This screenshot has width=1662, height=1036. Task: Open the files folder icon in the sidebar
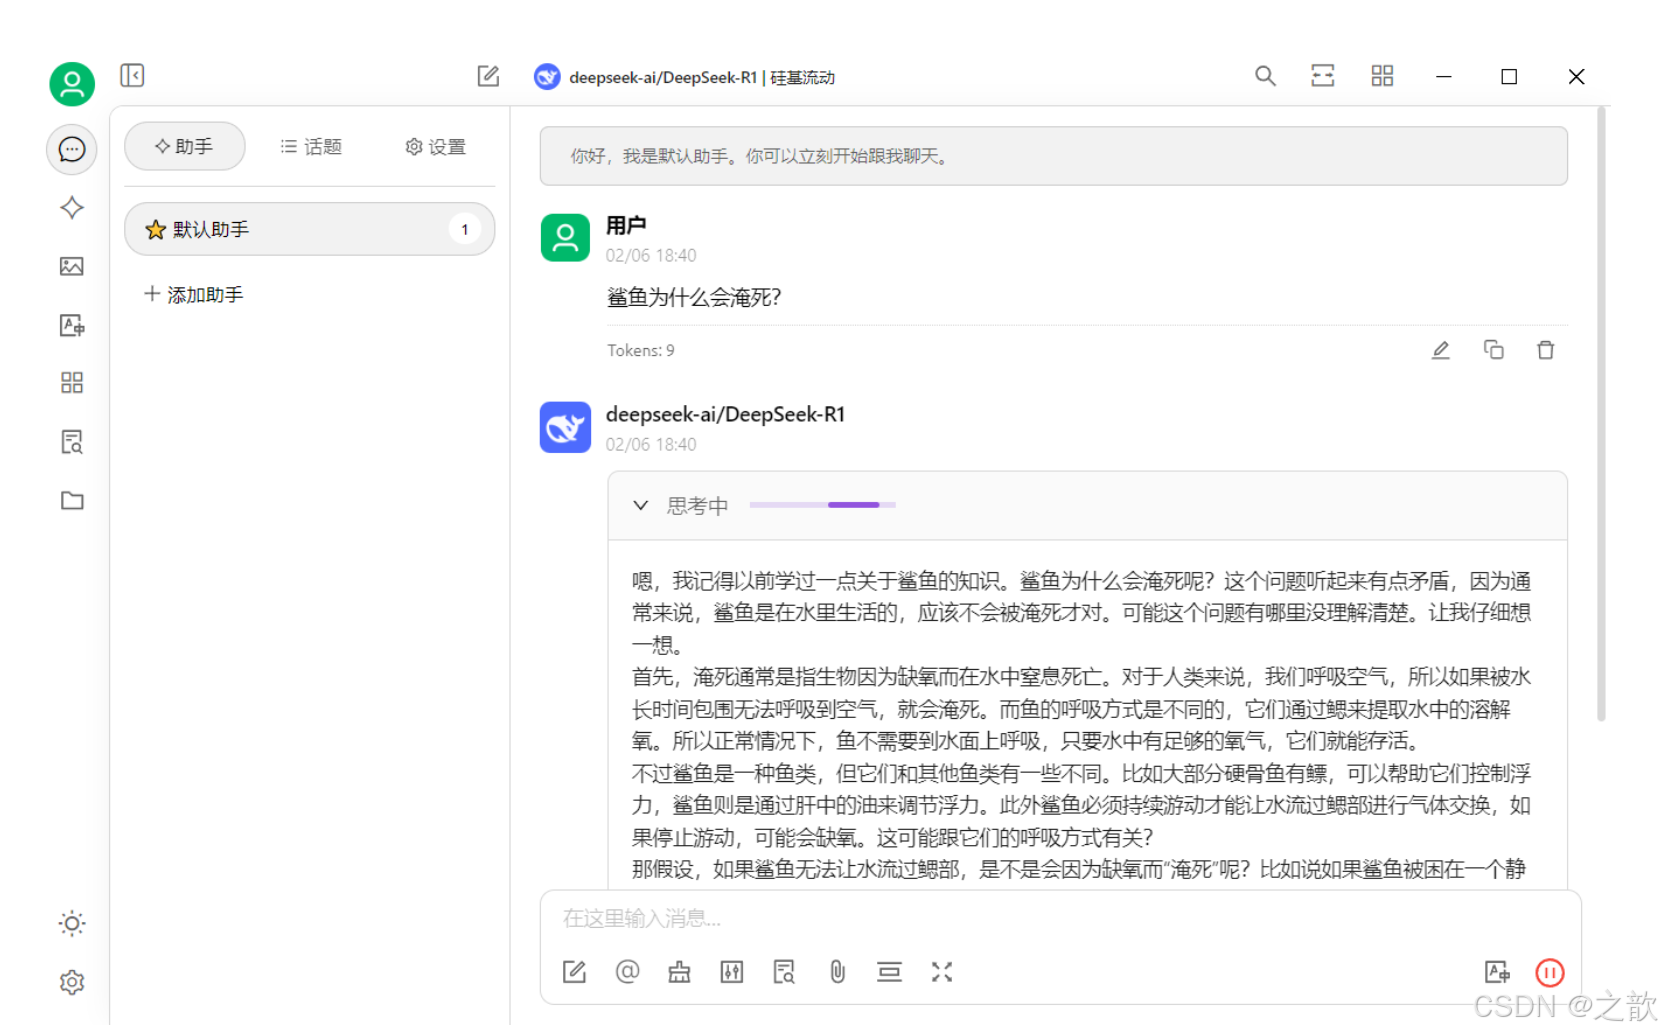coord(71,501)
